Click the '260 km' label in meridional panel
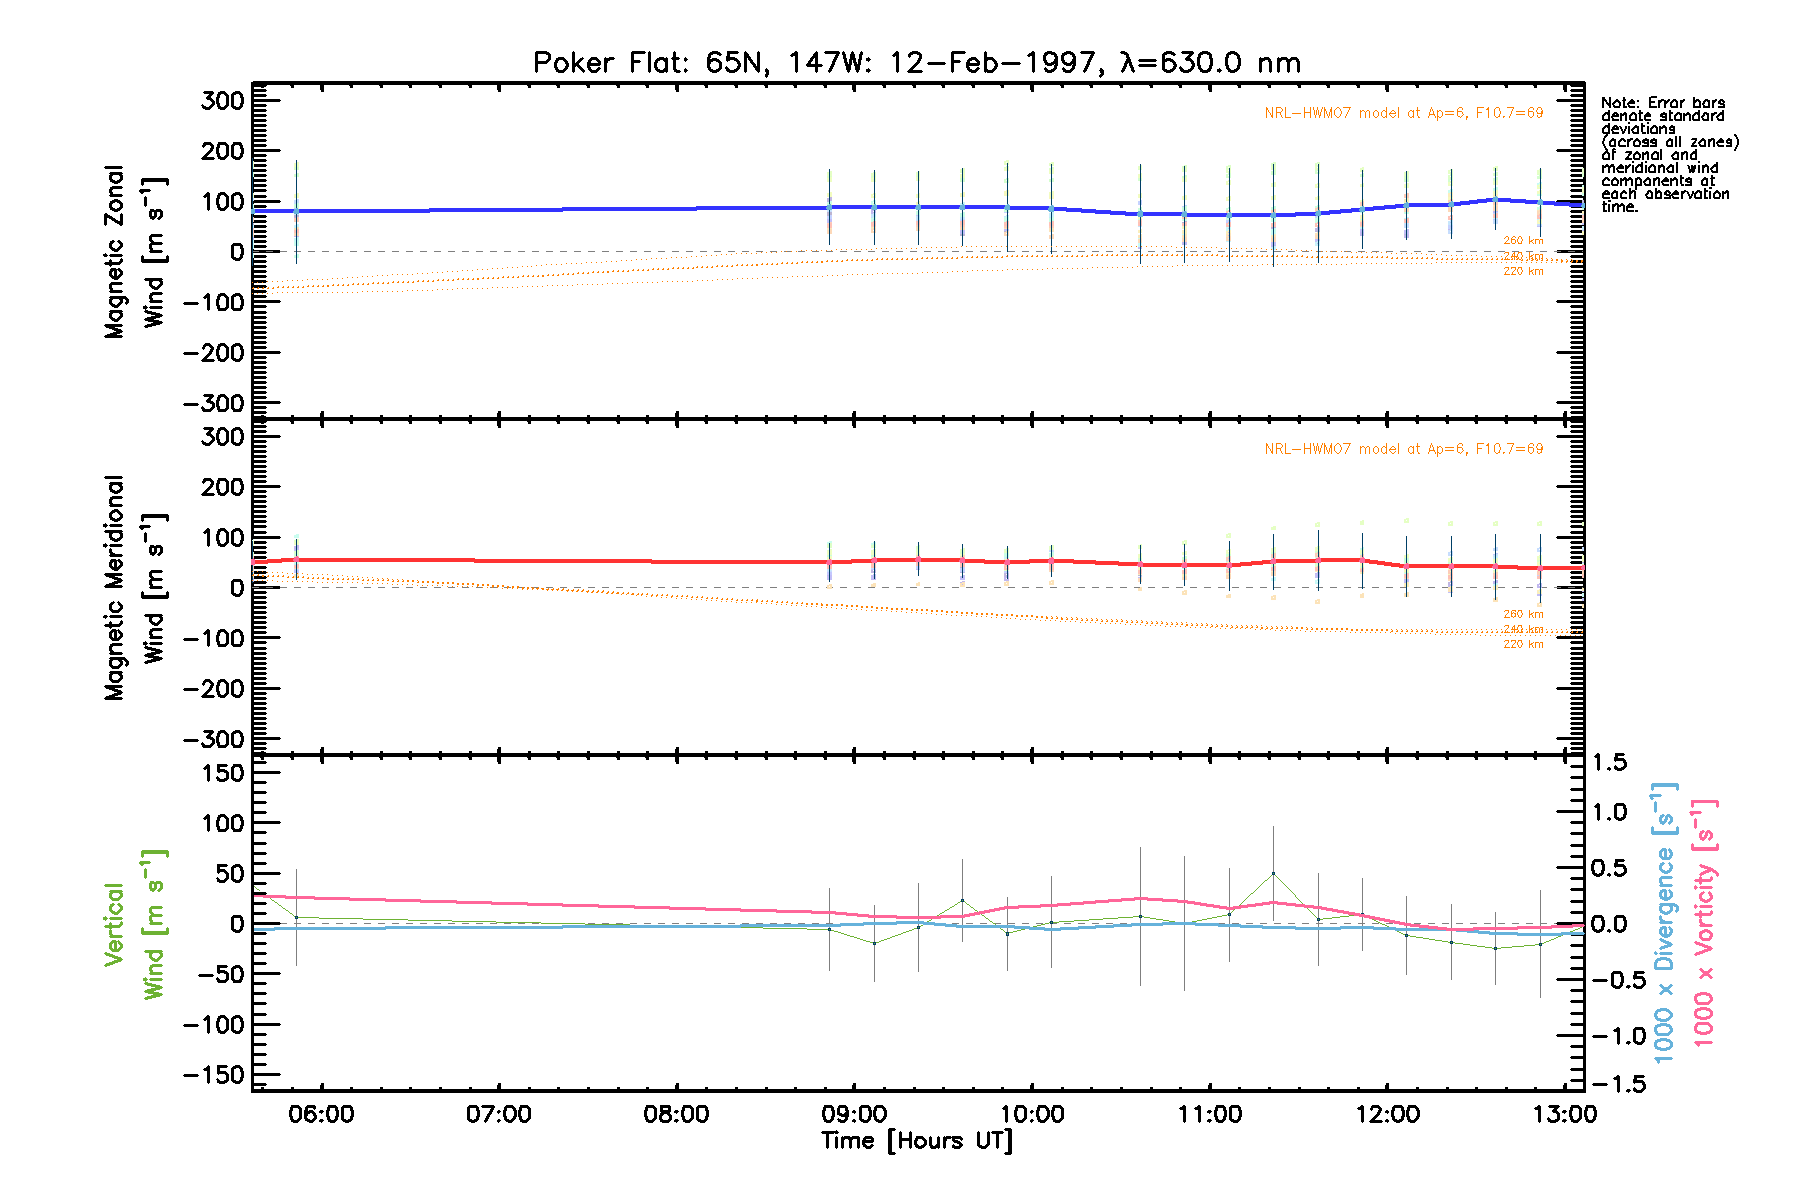Screen dimensions: 1800x1200 [1523, 614]
